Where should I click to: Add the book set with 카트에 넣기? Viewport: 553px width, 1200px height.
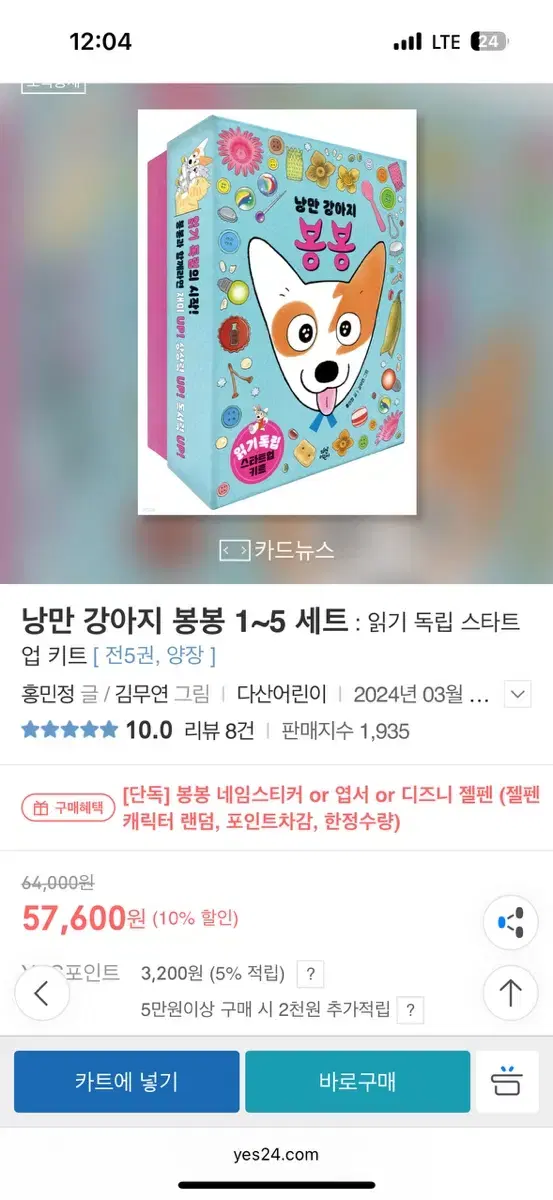click(126, 1081)
